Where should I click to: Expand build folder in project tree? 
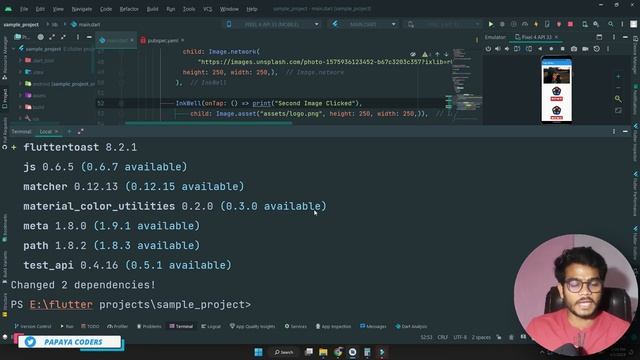[20, 107]
